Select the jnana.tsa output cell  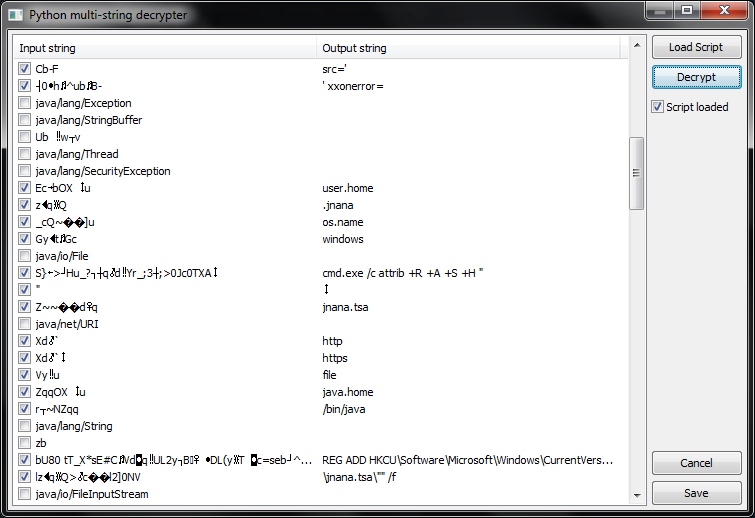click(x=345, y=307)
